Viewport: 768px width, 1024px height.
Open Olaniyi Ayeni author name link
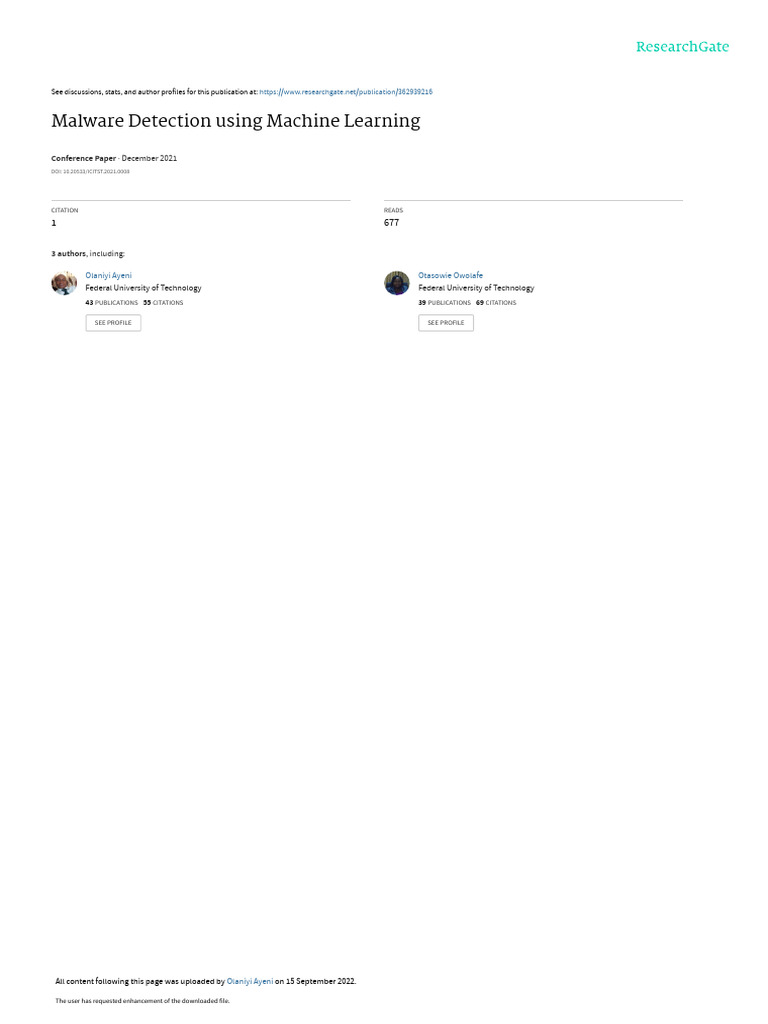[x=108, y=276]
